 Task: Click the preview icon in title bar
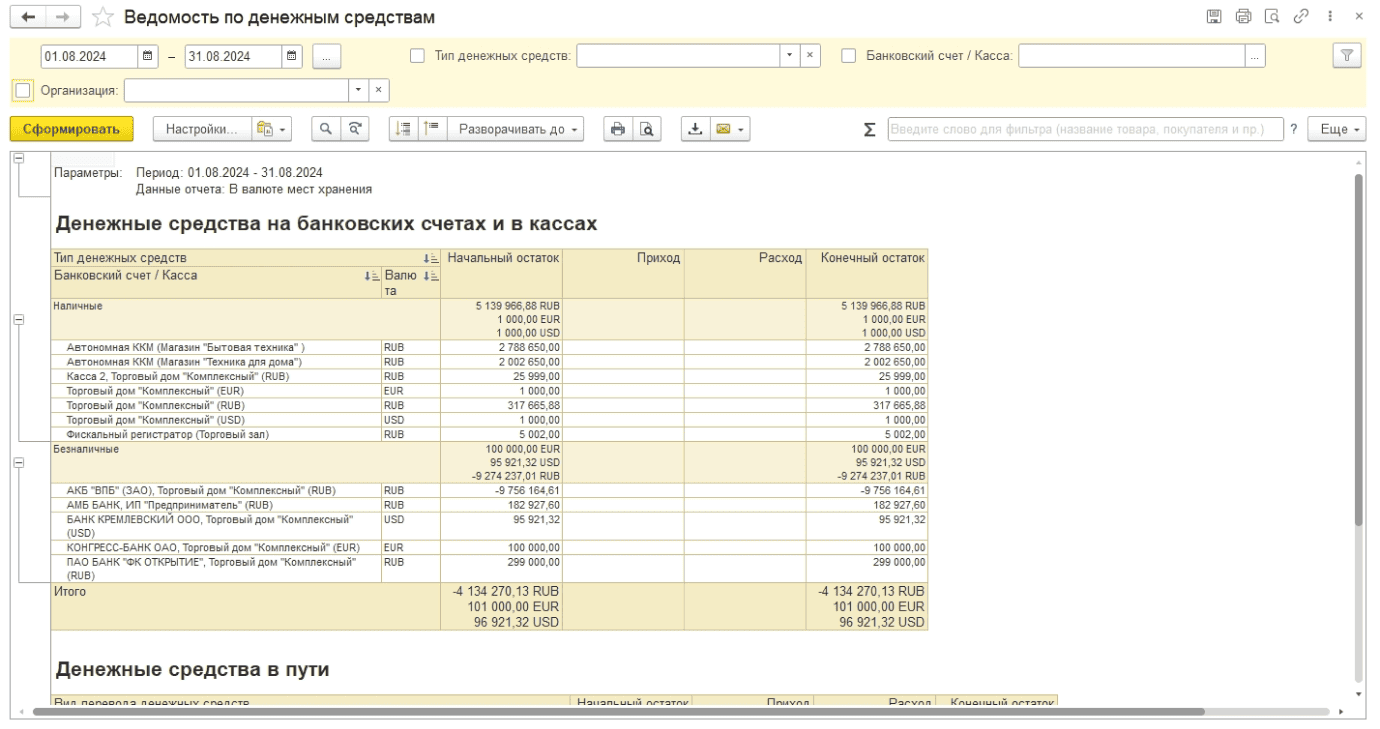(1272, 17)
